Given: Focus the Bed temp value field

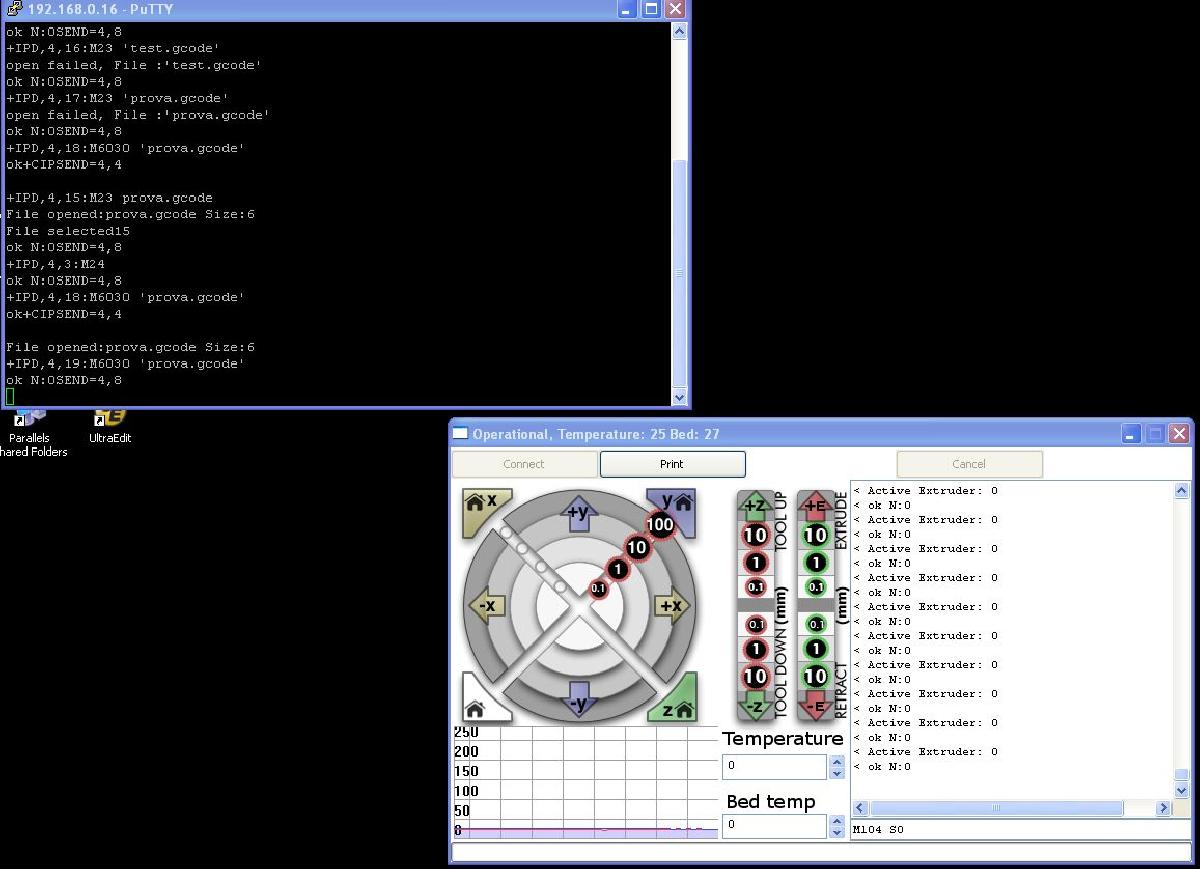Looking at the screenshot, I should [775, 825].
